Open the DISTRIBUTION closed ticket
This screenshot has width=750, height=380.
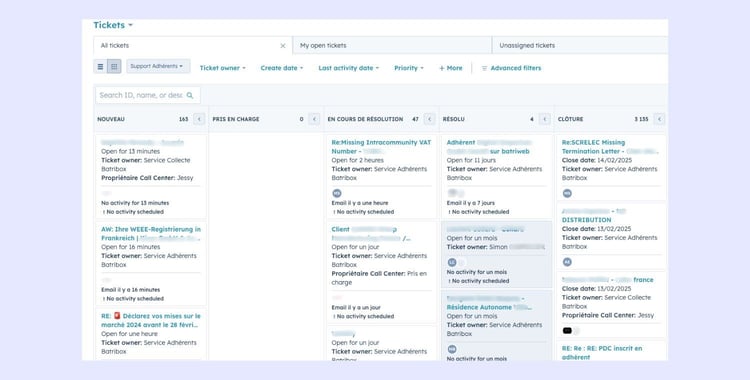[x=594, y=215]
